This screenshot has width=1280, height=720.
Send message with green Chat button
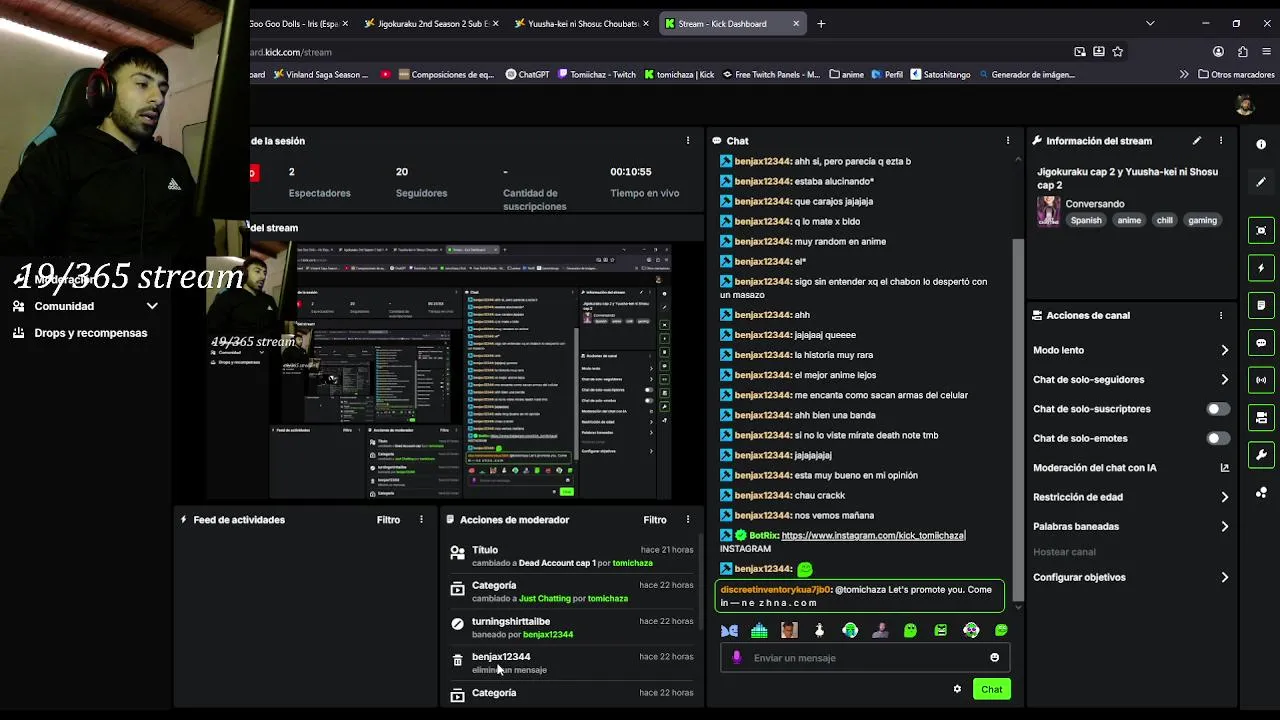pos(991,689)
